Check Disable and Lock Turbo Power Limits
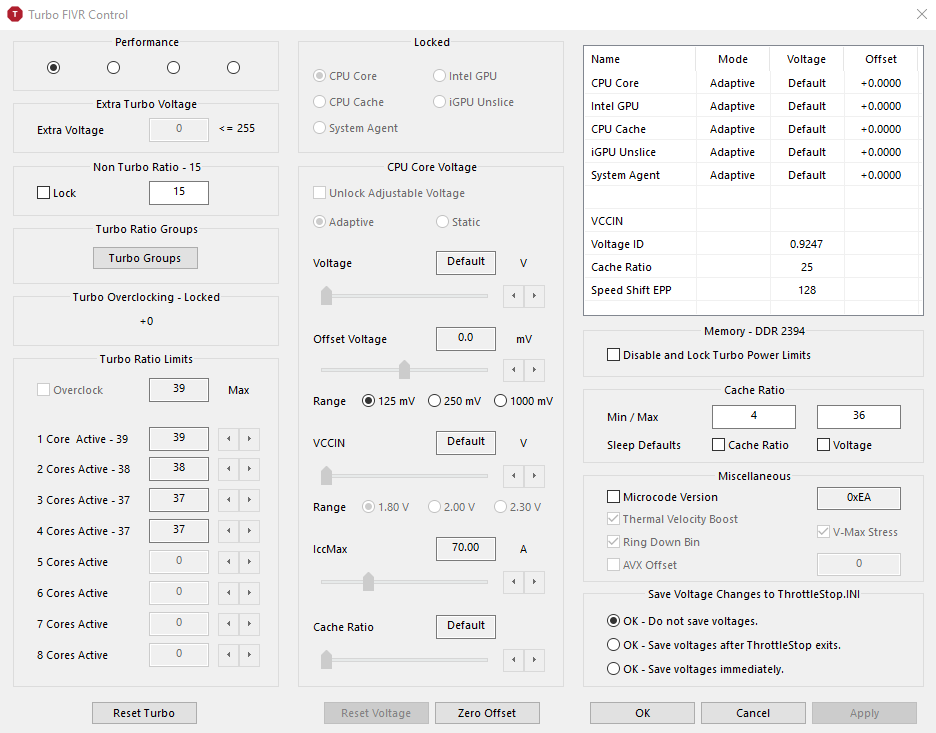Image resolution: width=936 pixels, height=733 pixels. point(613,355)
